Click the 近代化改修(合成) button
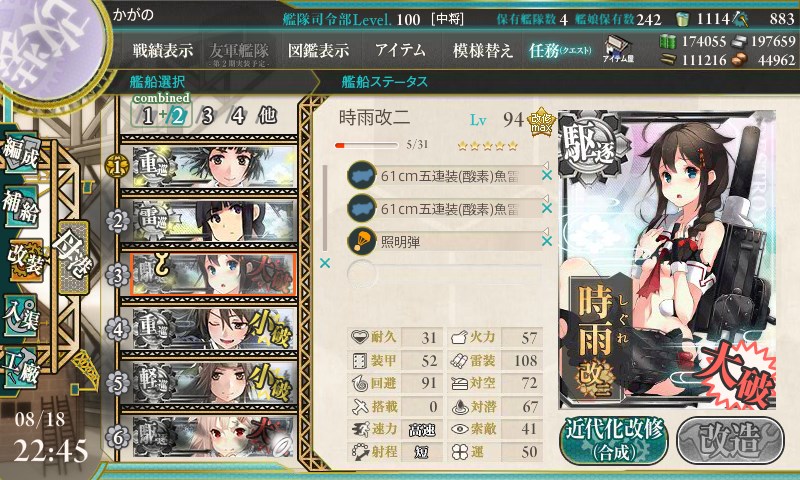Screen dimensions: 800x480 coord(615,440)
